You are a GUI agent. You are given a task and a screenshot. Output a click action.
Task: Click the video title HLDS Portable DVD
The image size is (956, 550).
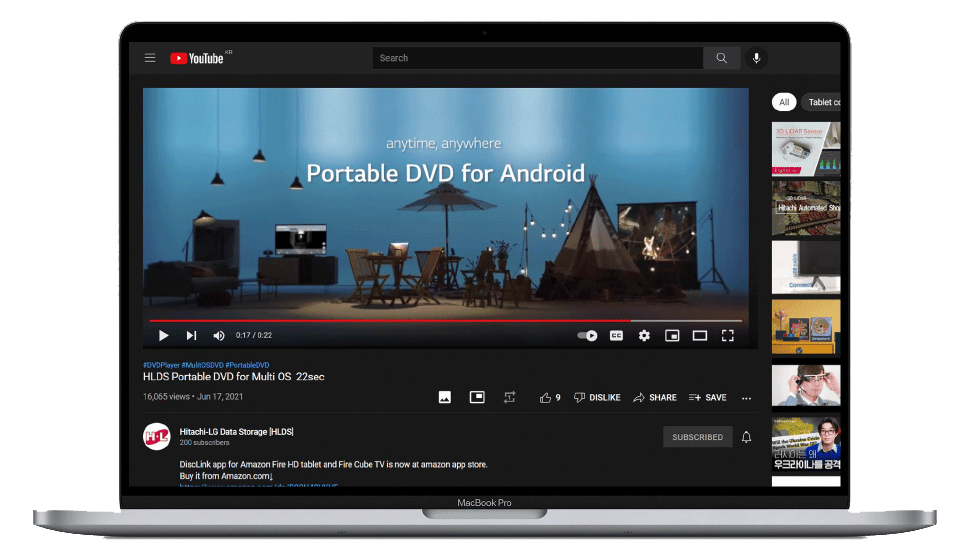(x=234, y=377)
